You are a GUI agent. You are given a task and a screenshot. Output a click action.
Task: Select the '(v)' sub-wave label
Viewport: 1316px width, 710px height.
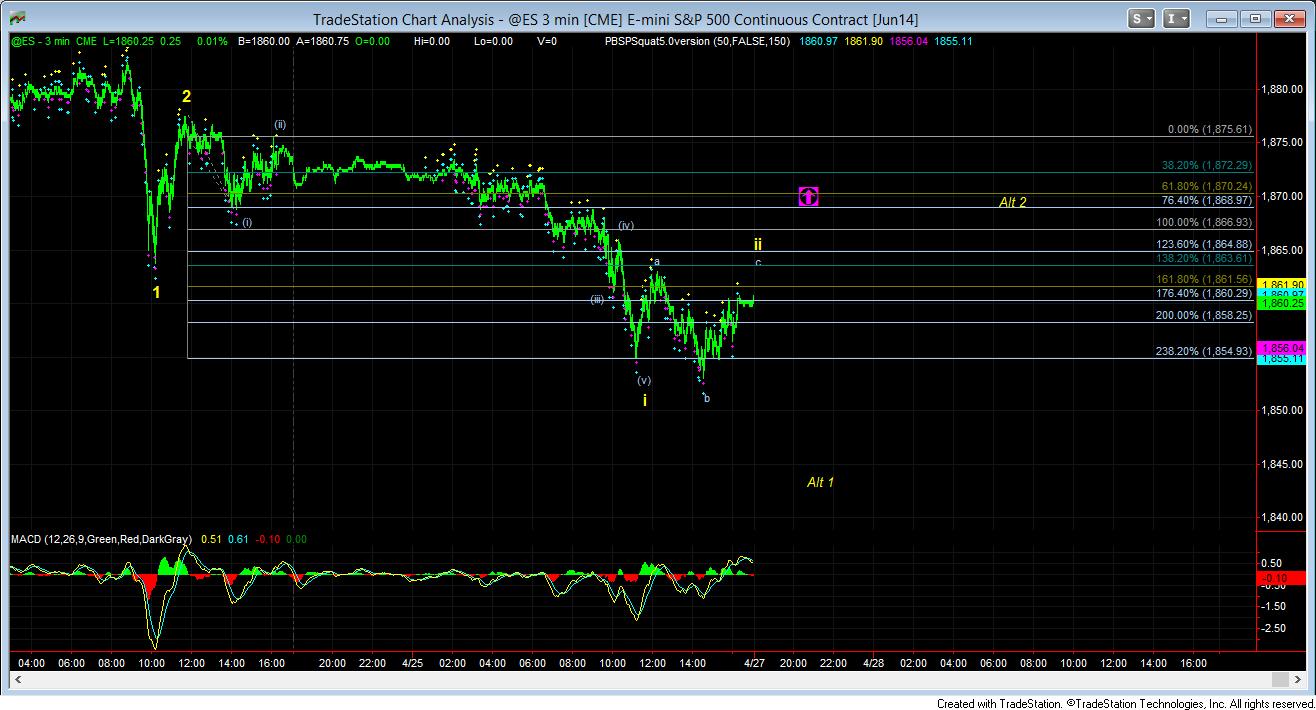644,380
